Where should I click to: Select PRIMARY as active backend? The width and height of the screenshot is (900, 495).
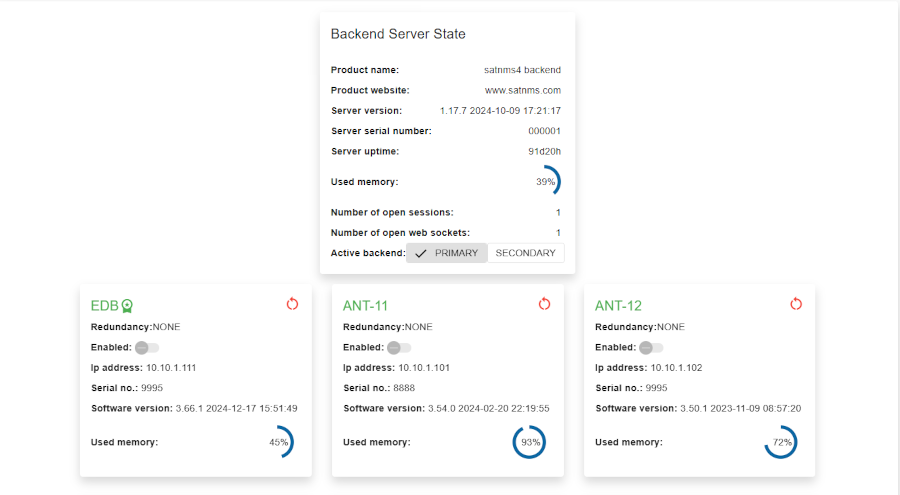(447, 253)
